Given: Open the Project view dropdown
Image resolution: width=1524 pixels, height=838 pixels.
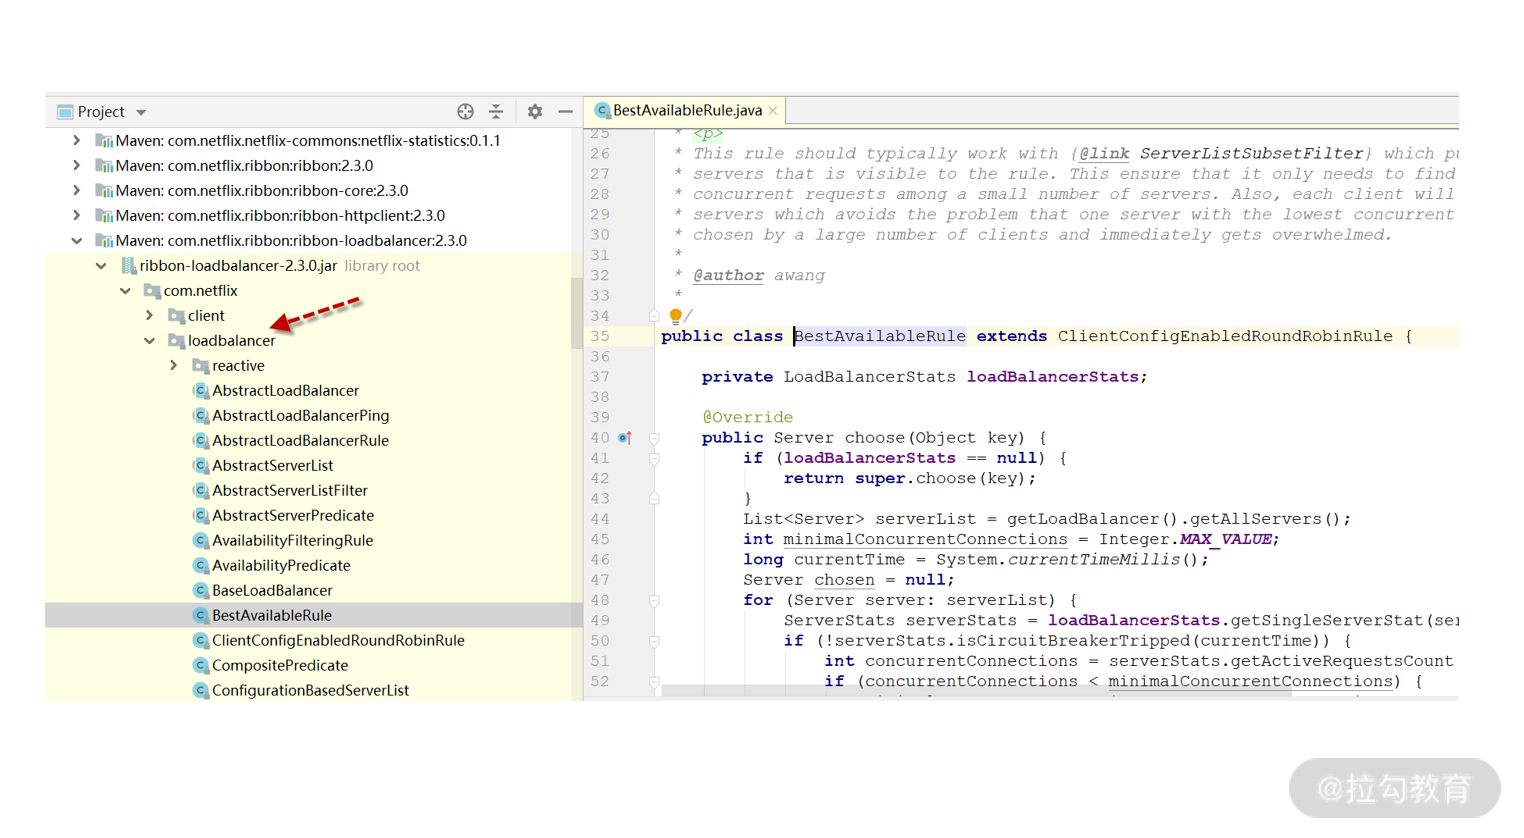Looking at the screenshot, I should (x=141, y=113).
